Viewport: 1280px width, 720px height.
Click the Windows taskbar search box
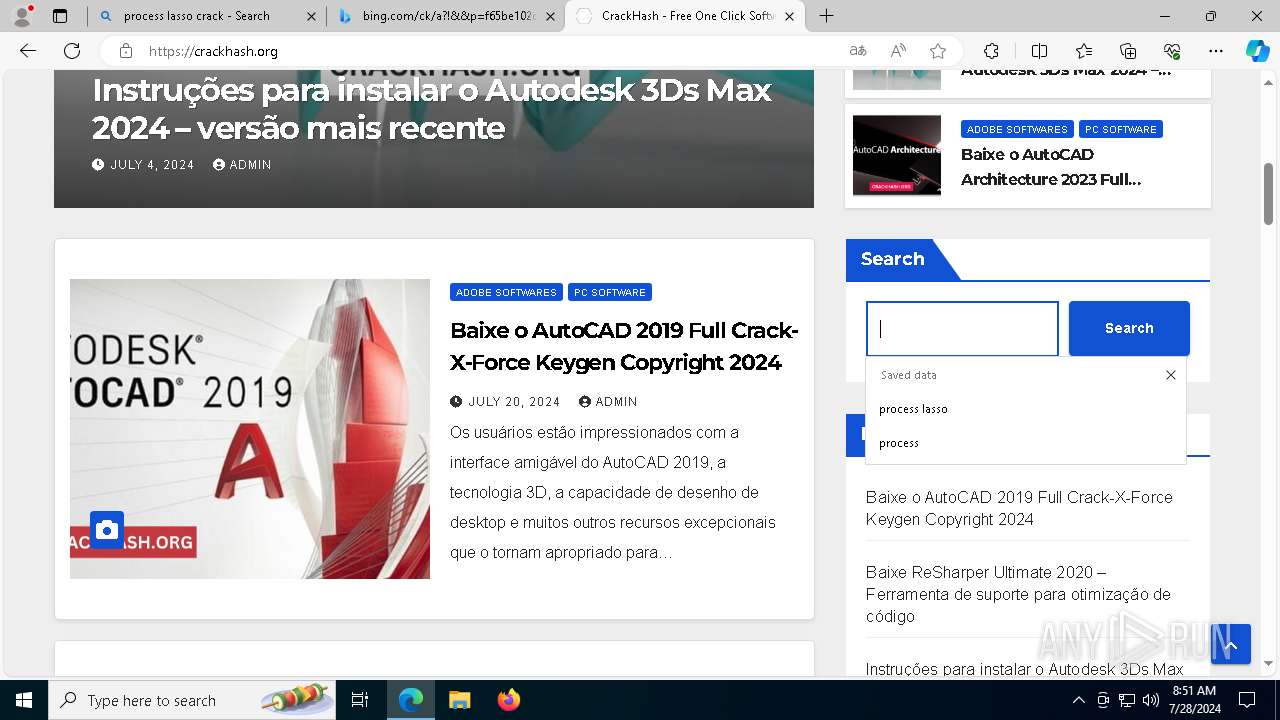tap(192, 700)
